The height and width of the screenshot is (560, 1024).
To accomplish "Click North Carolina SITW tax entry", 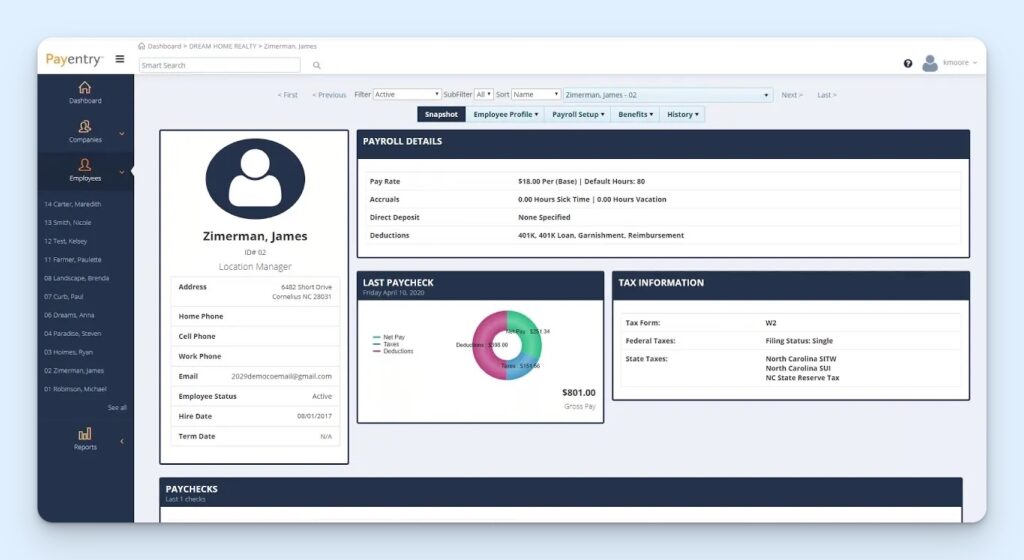I will [x=801, y=359].
